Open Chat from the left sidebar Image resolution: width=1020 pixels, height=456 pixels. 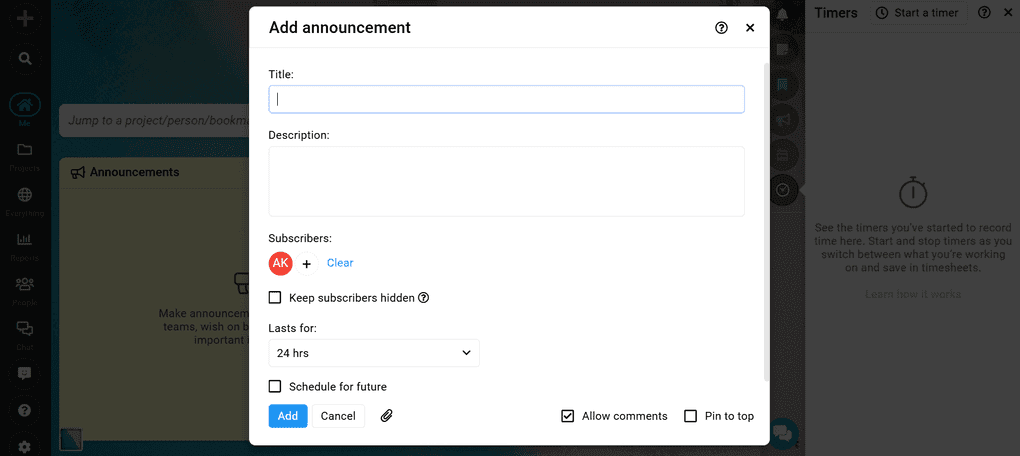point(25,329)
